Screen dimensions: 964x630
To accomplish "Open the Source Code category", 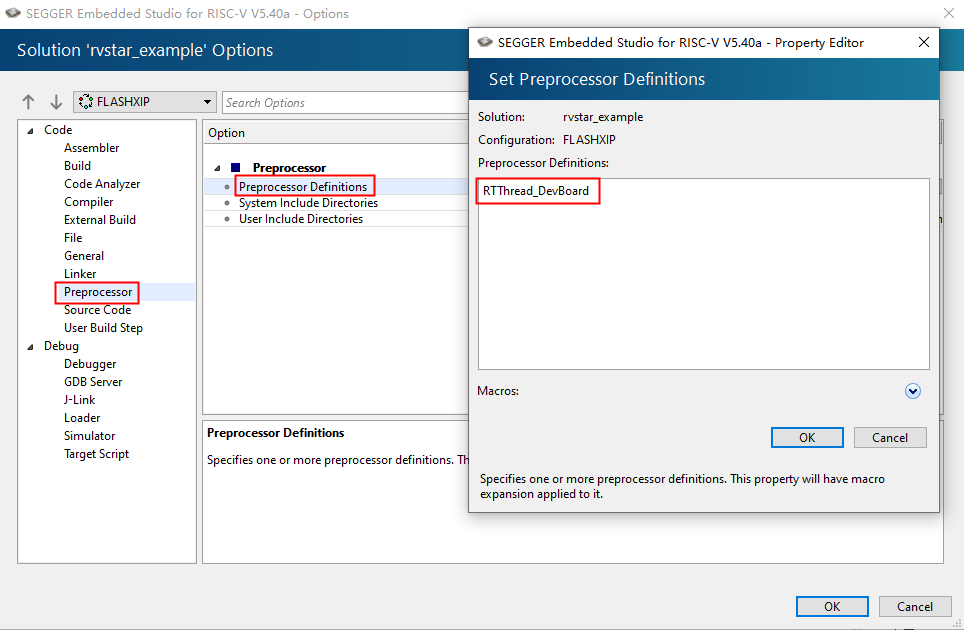I will coord(97,310).
